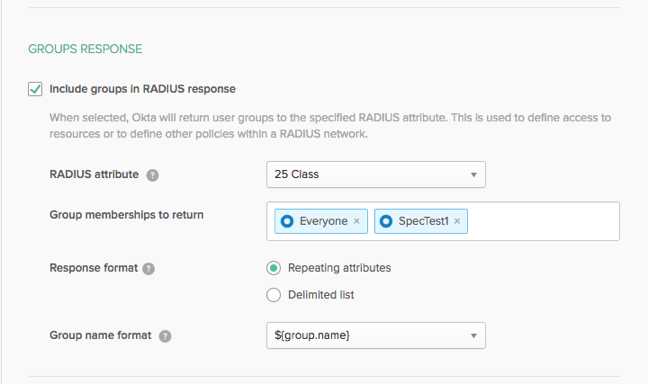The width and height of the screenshot is (648, 384).
Task: Click empty area of group memberships field
Action: 543,221
